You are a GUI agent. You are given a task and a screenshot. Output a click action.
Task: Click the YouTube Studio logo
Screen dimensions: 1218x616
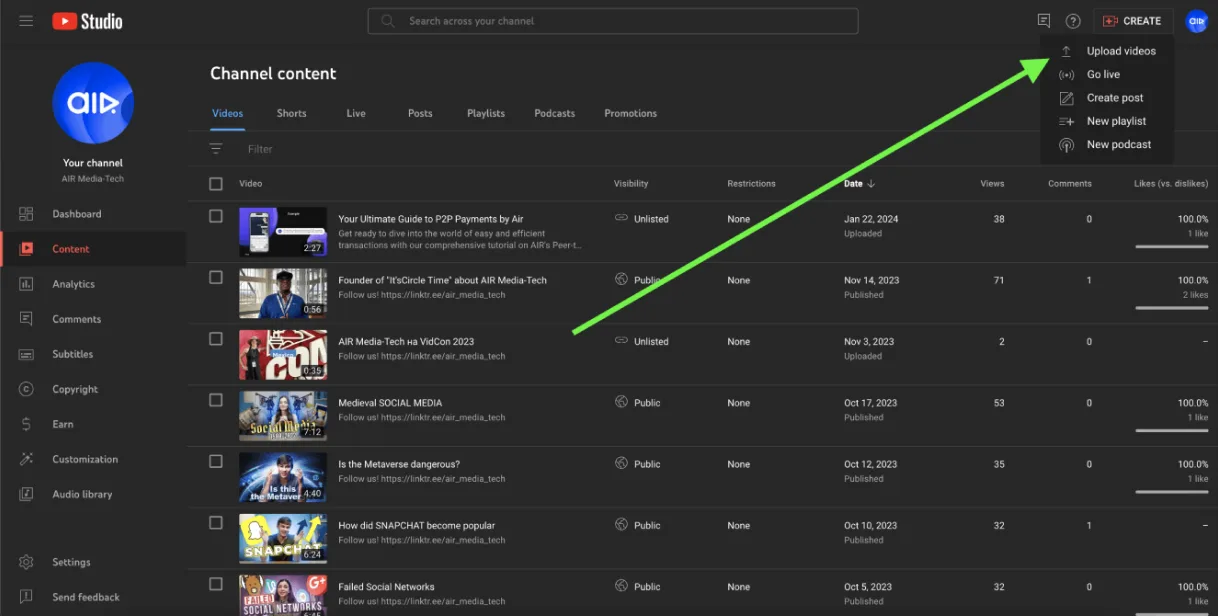[x=88, y=21]
